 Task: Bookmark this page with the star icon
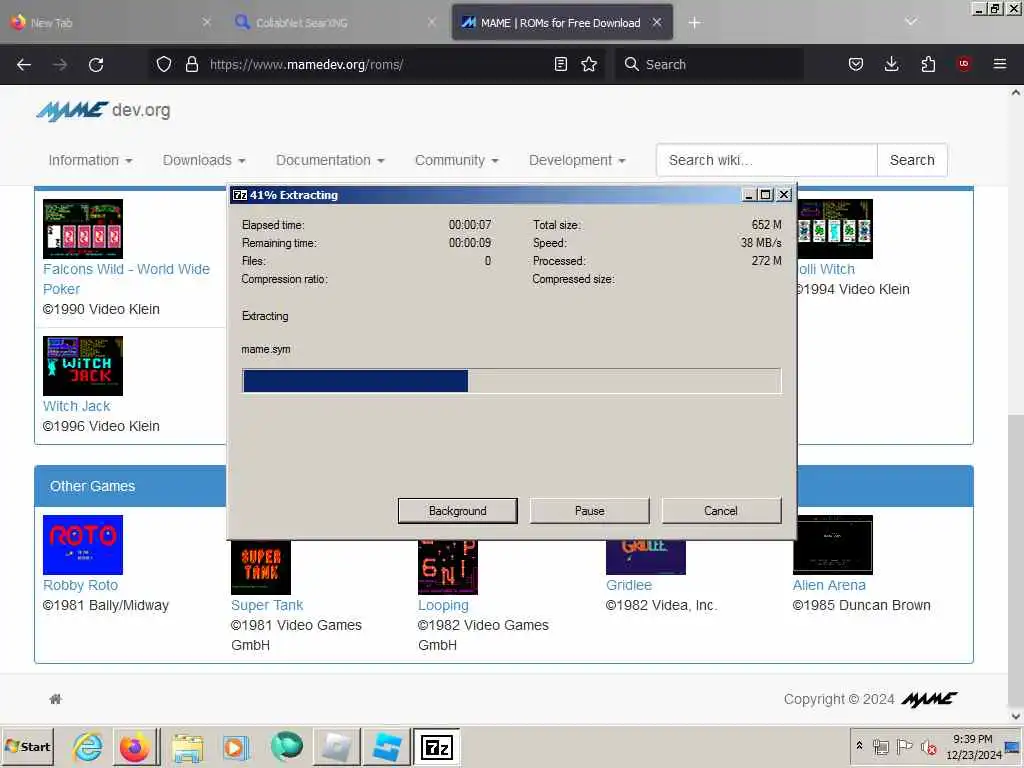coord(589,64)
